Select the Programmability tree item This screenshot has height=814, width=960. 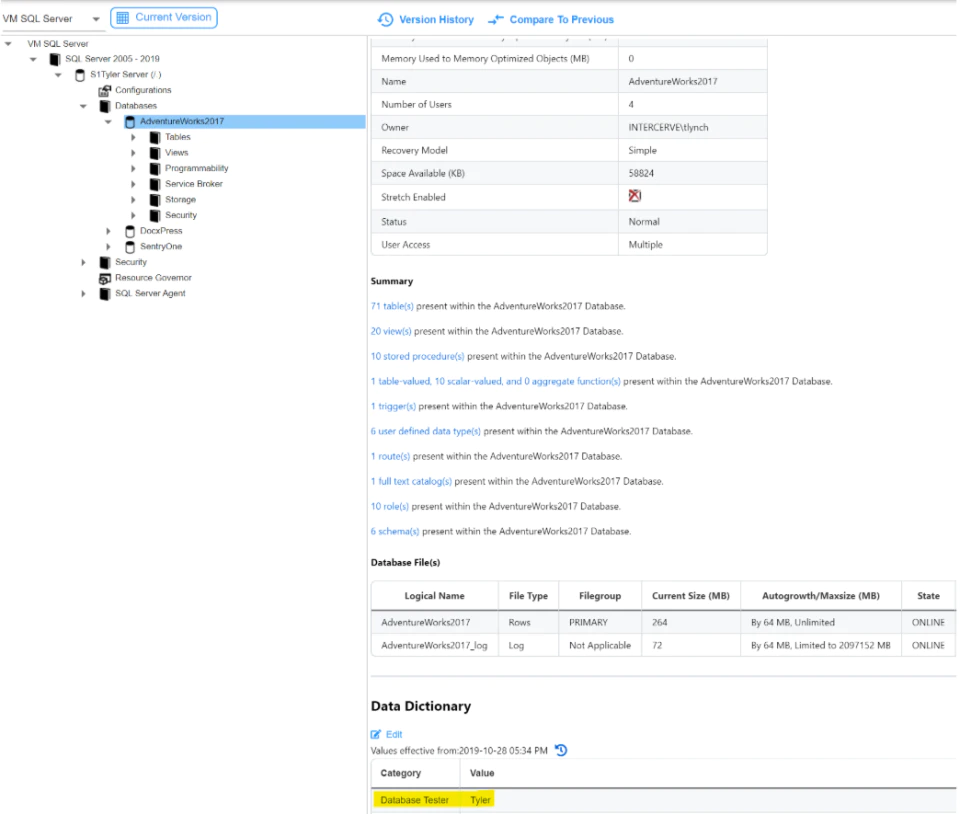click(x=197, y=168)
